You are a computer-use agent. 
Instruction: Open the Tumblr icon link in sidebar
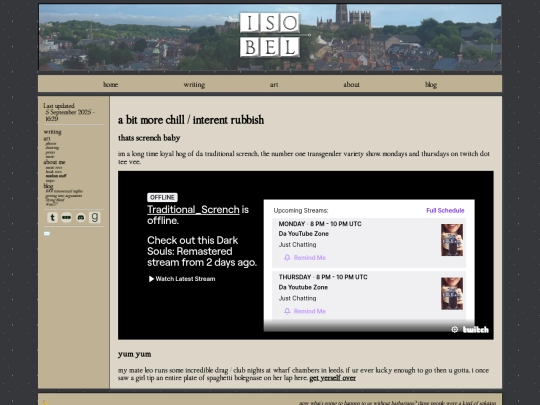pyautogui.click(x=52, y=217)
